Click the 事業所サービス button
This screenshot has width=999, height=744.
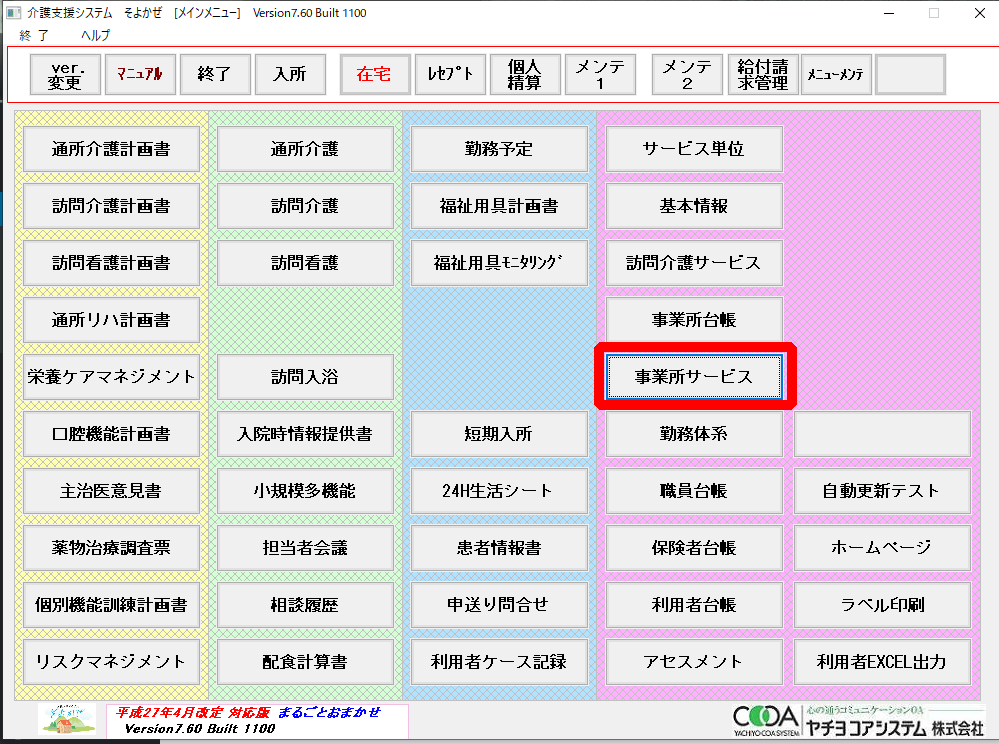694,377
